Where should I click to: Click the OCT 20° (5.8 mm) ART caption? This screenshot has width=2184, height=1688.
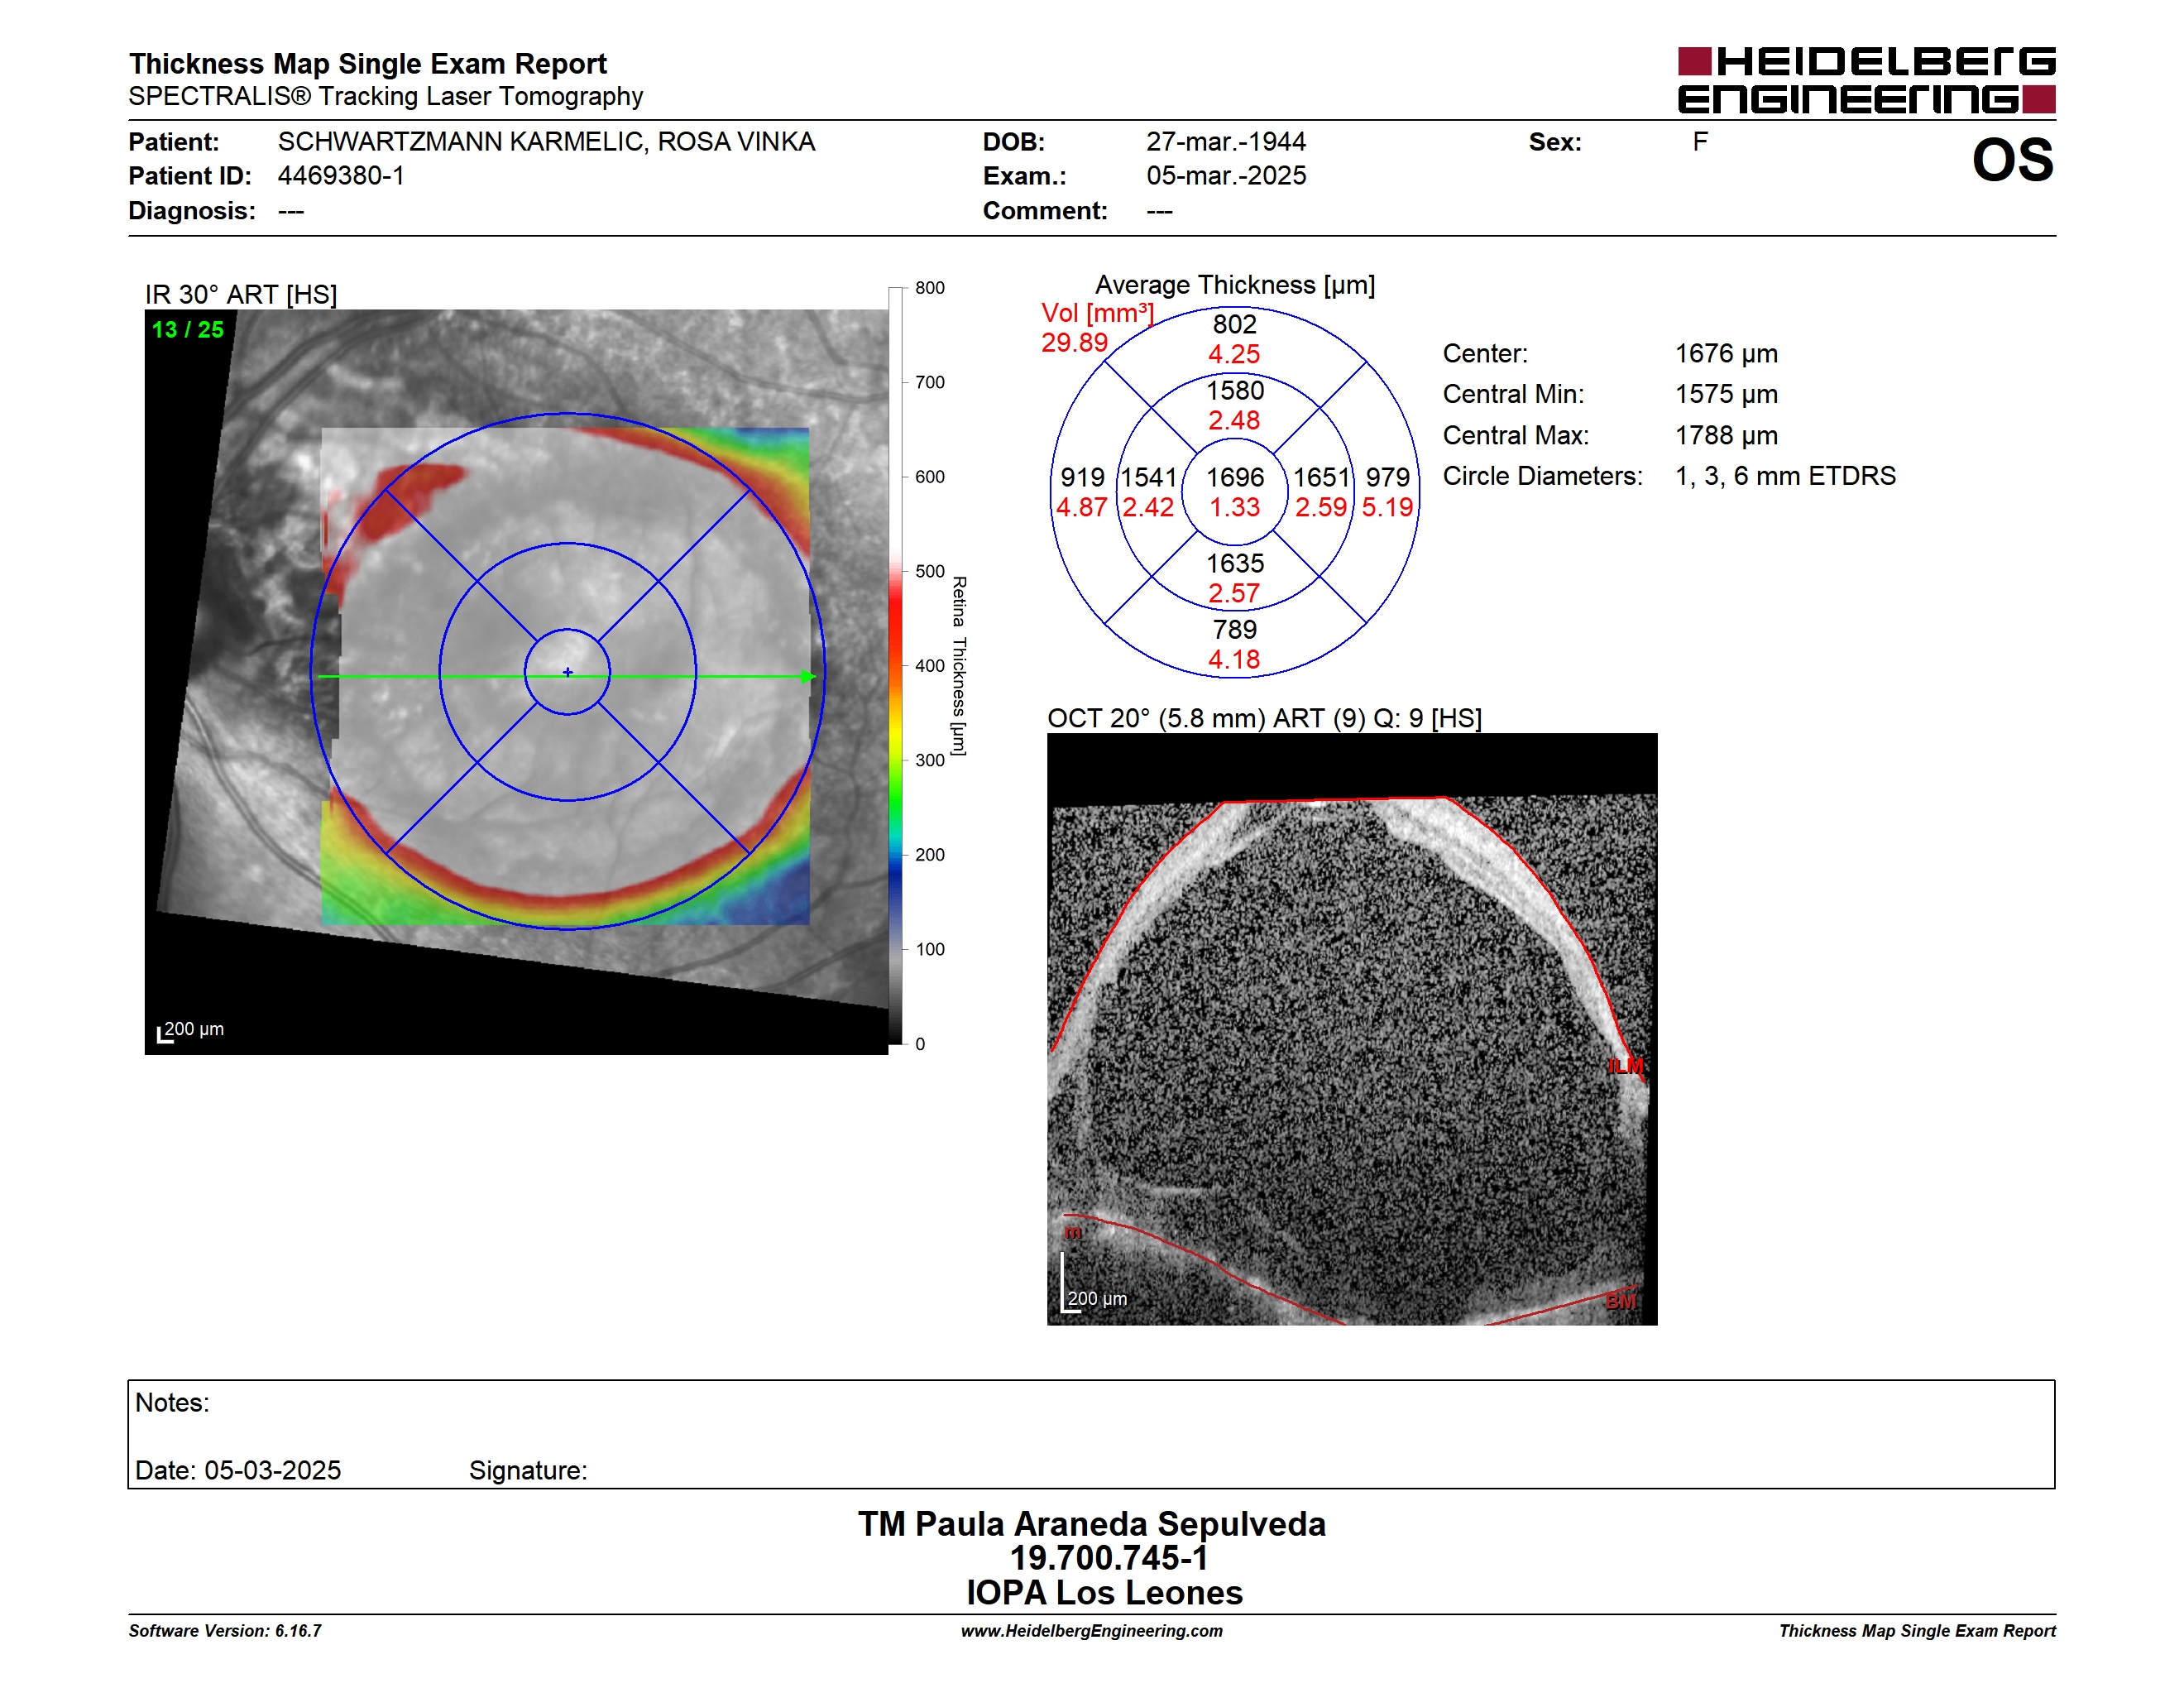(x=1264, y=718)
